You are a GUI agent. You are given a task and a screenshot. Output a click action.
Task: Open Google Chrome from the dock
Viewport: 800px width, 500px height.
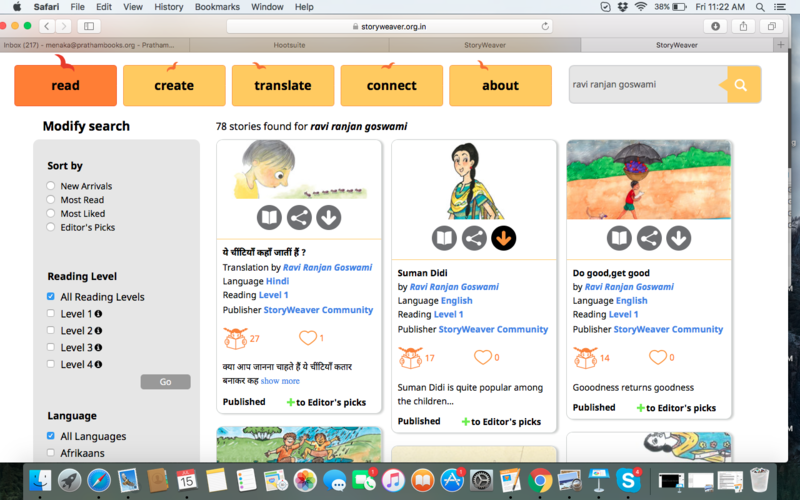(x=540, y=480)
